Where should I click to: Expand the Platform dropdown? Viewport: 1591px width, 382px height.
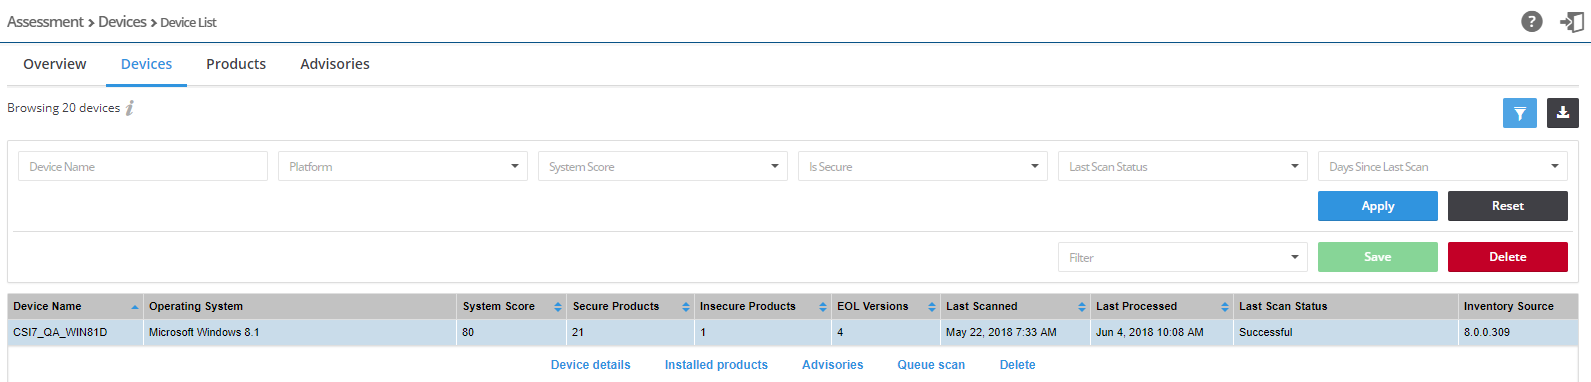403,166
